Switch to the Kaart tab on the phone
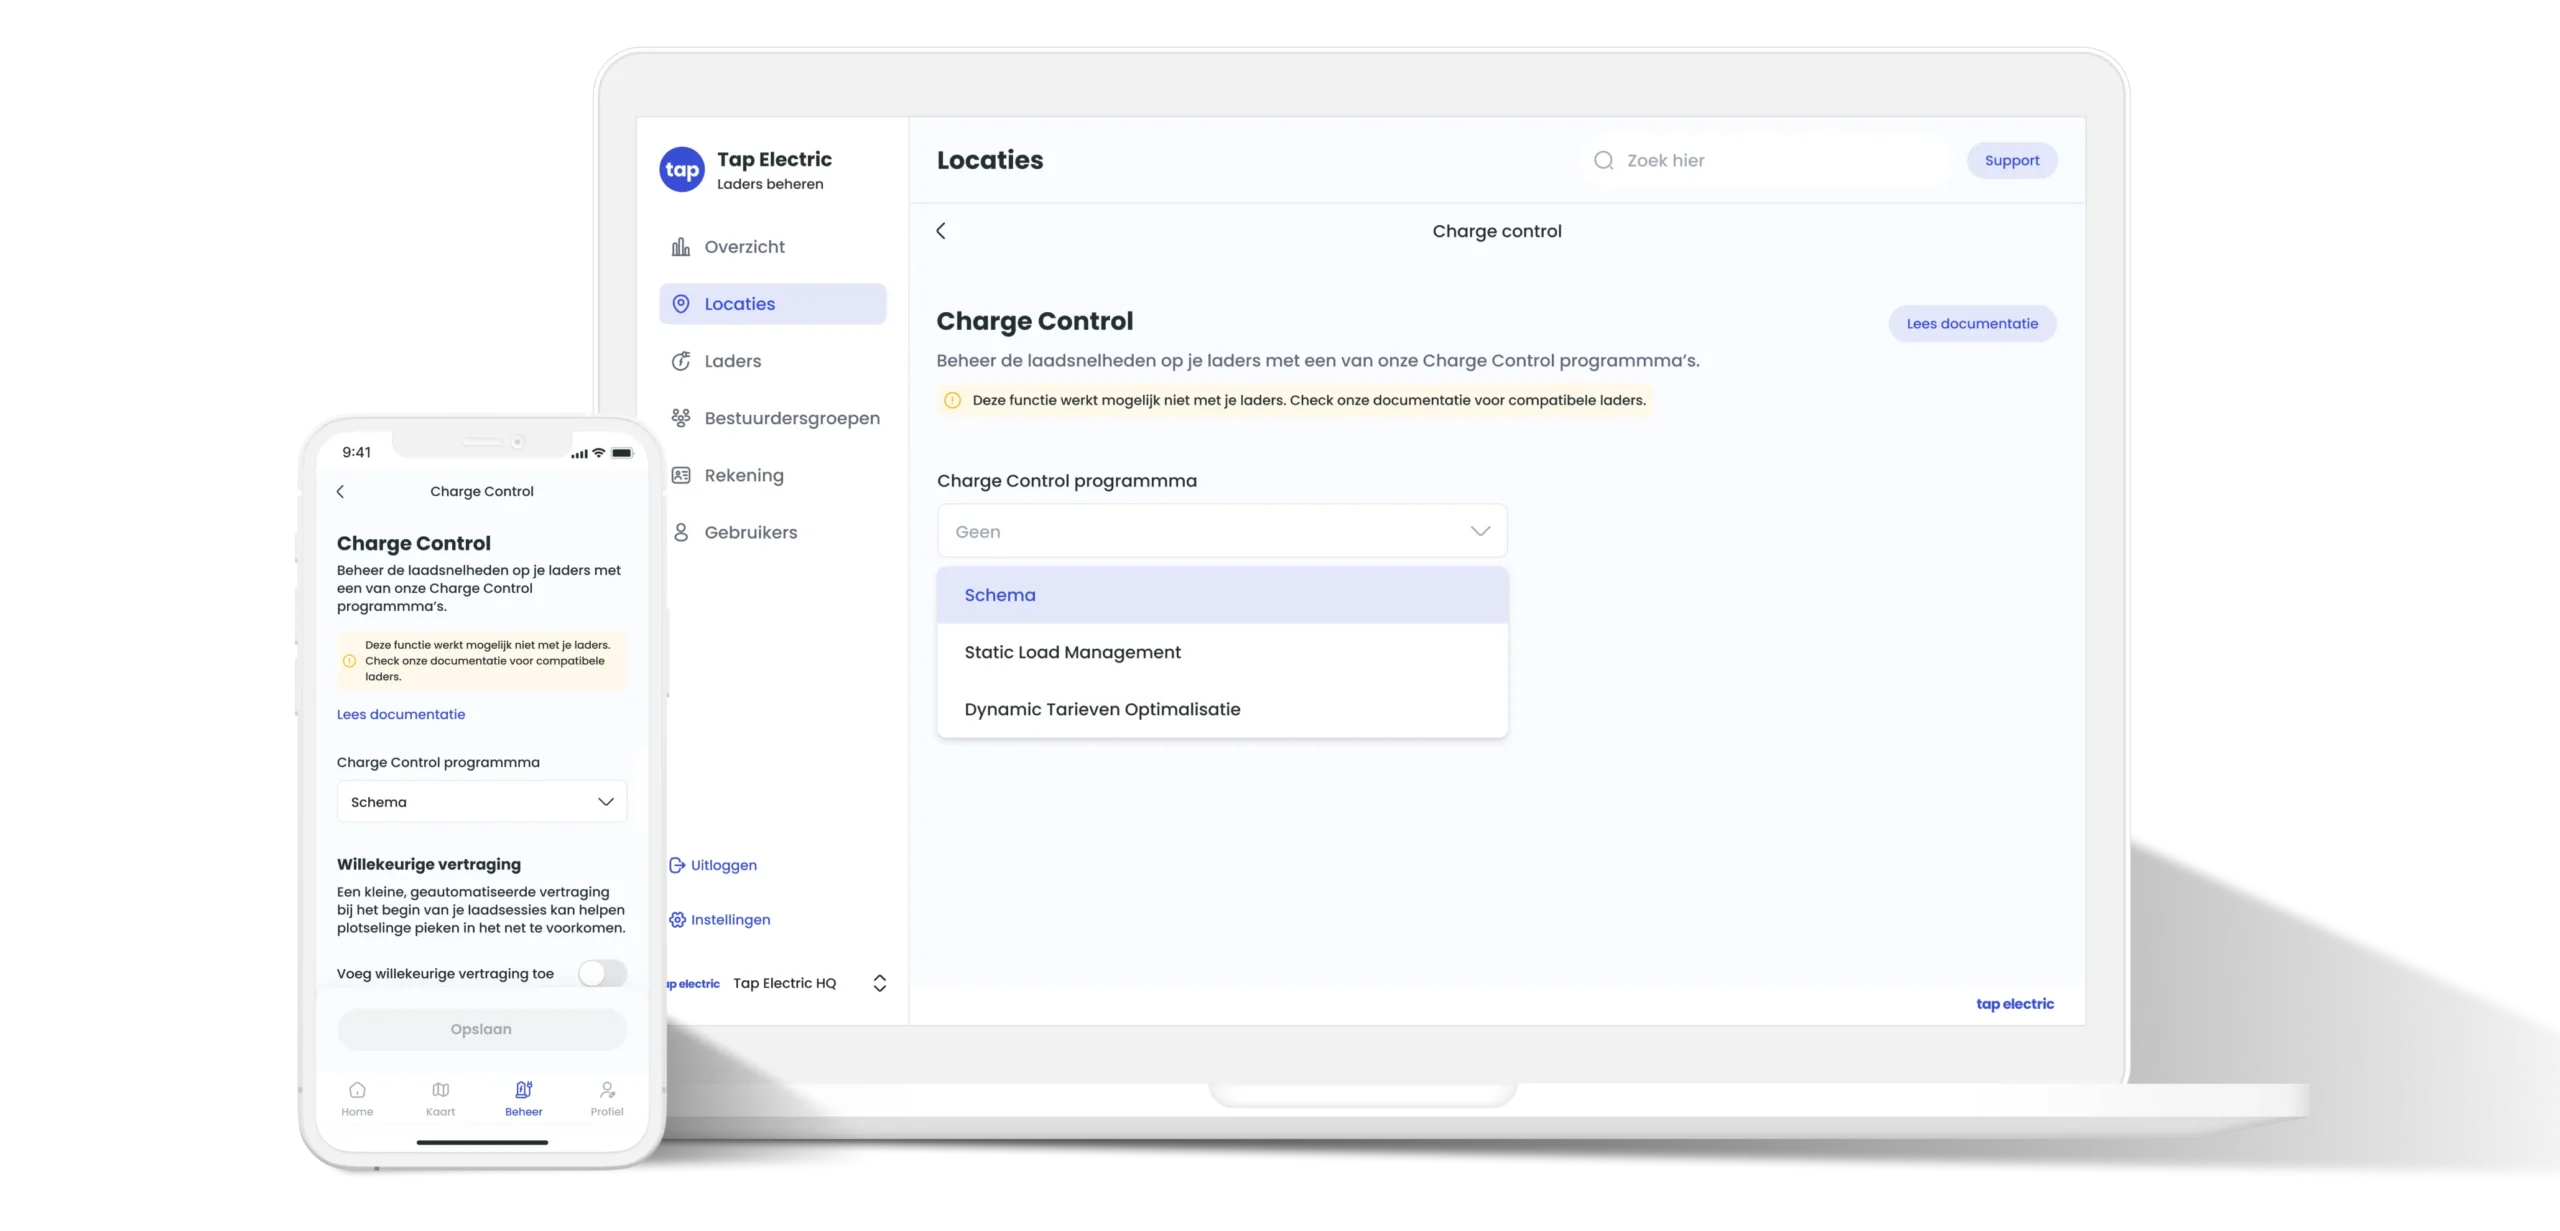2560x1231 pixels. pos(440,1097)
